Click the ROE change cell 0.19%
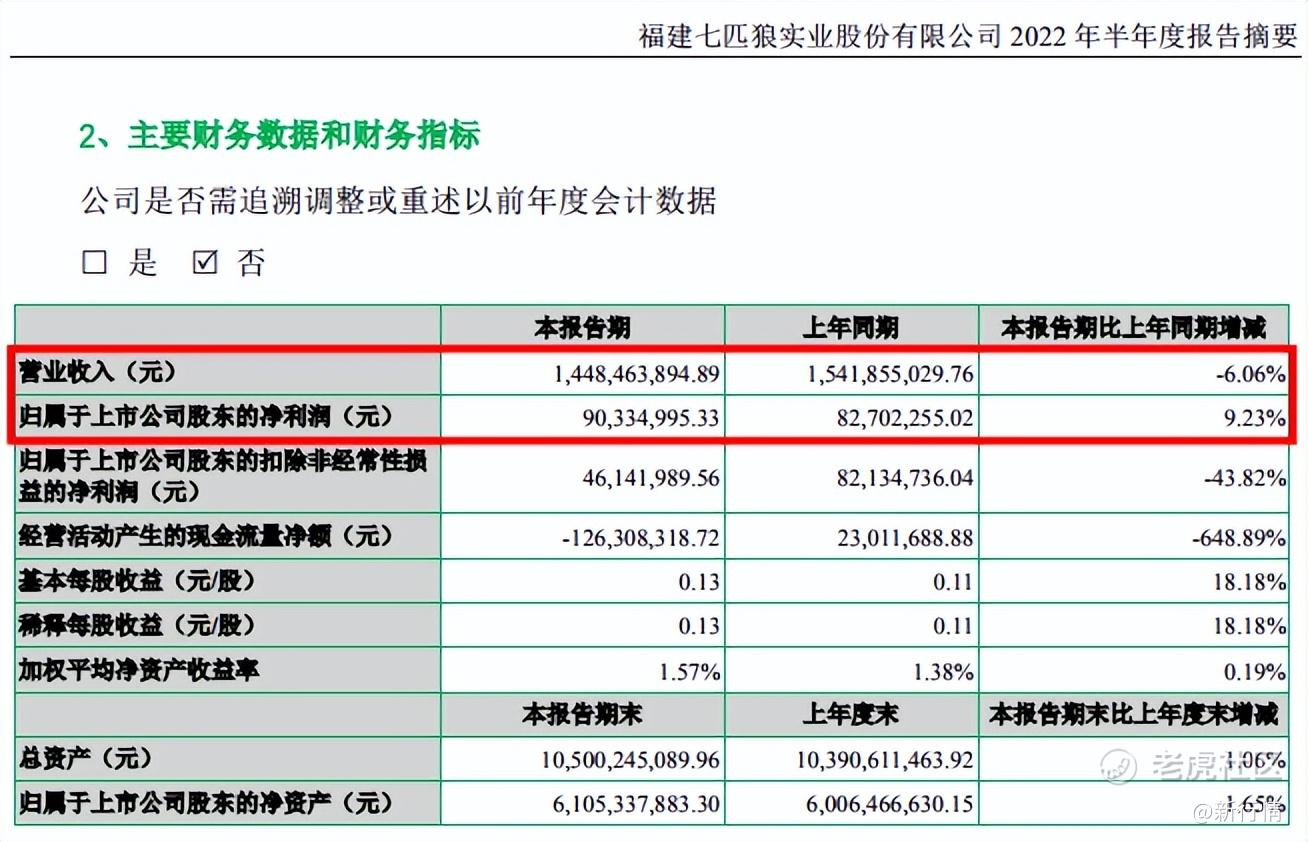This screenshot has height=842, width=1308. pos(1256,672)
